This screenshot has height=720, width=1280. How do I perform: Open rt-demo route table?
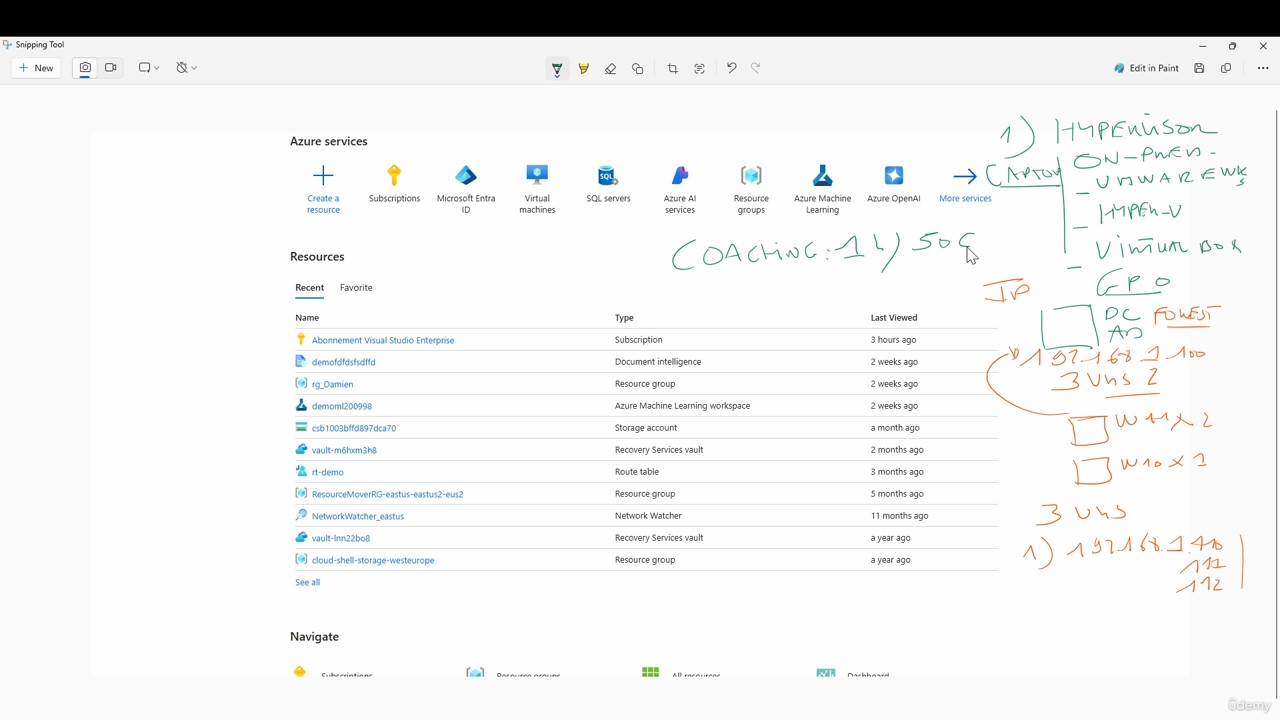pos(327,472)
